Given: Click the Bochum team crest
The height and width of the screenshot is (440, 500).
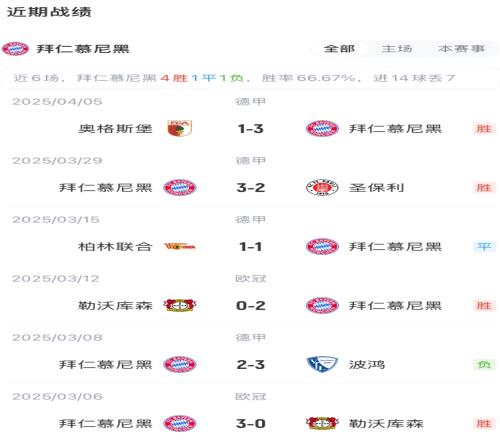Looking at the screenshot, I should (x=322, y=364).
